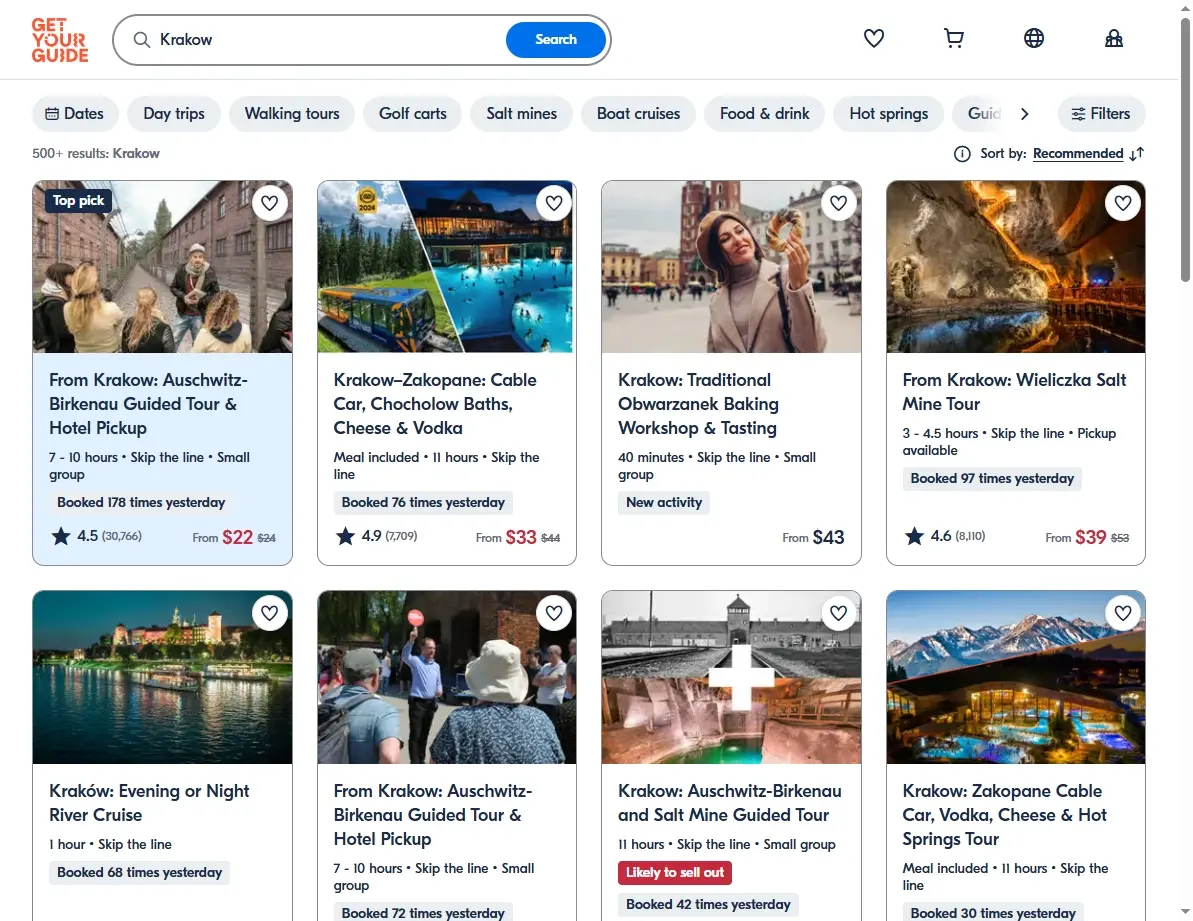Select the Food & drink category
This screenshot has width=1193, height=921.
[x=765, y=114]
